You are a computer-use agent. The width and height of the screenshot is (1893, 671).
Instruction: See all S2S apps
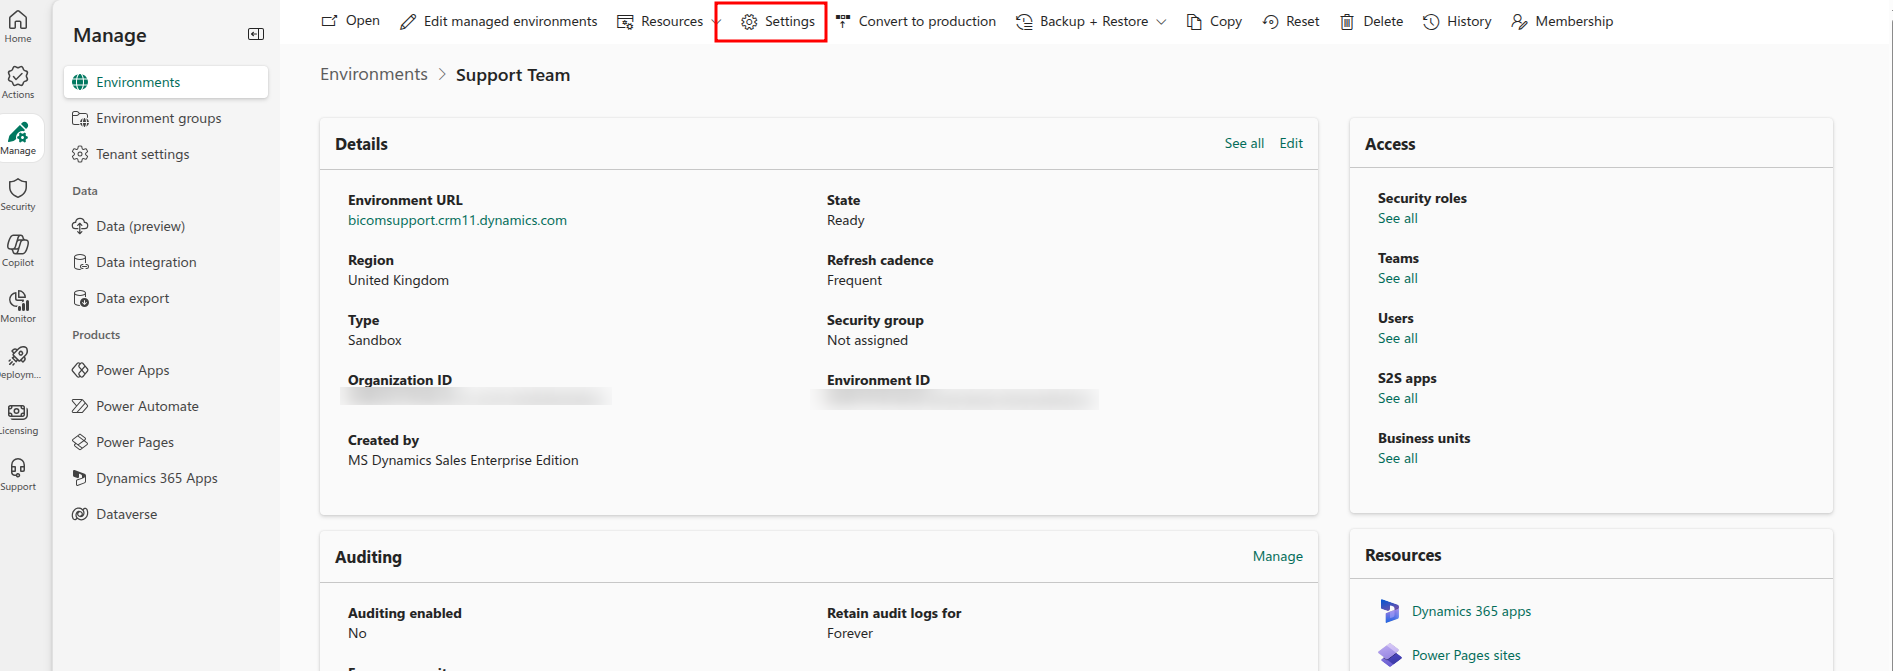[1397, 398]
